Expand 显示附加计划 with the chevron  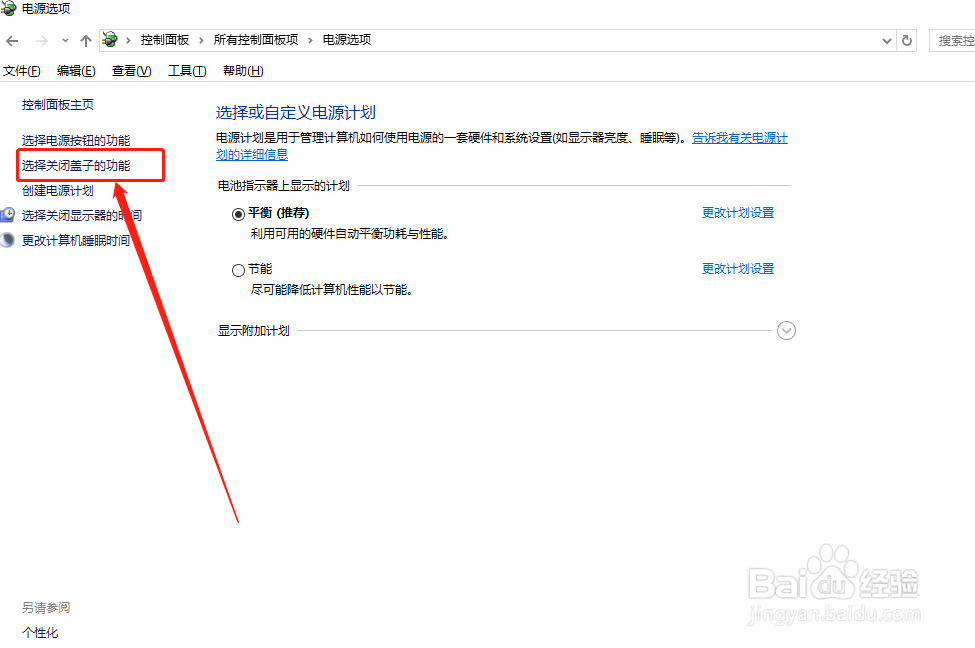pyautogui.click(x=787, y=330)
